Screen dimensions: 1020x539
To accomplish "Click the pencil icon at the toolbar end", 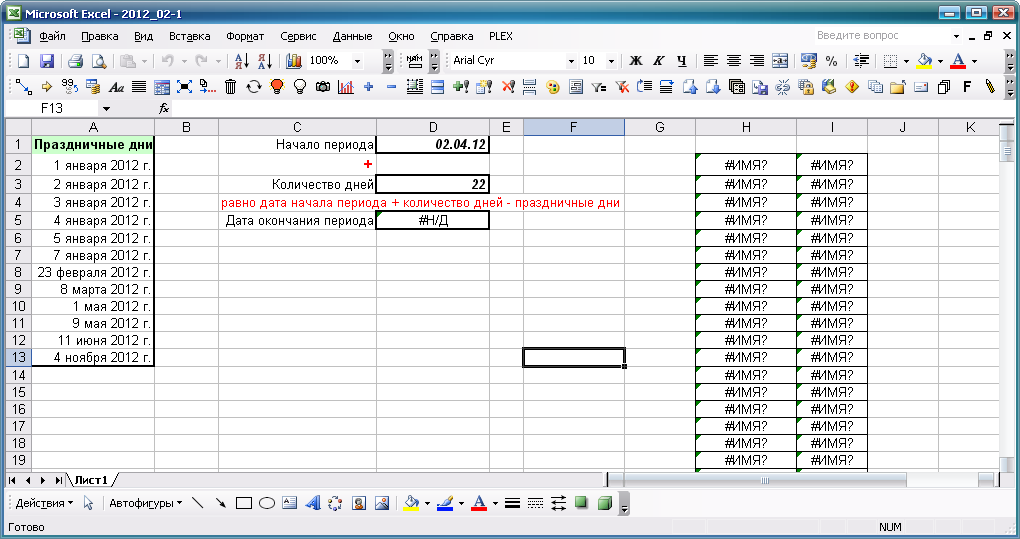I will pyautogui.click(x=990, y=86).
